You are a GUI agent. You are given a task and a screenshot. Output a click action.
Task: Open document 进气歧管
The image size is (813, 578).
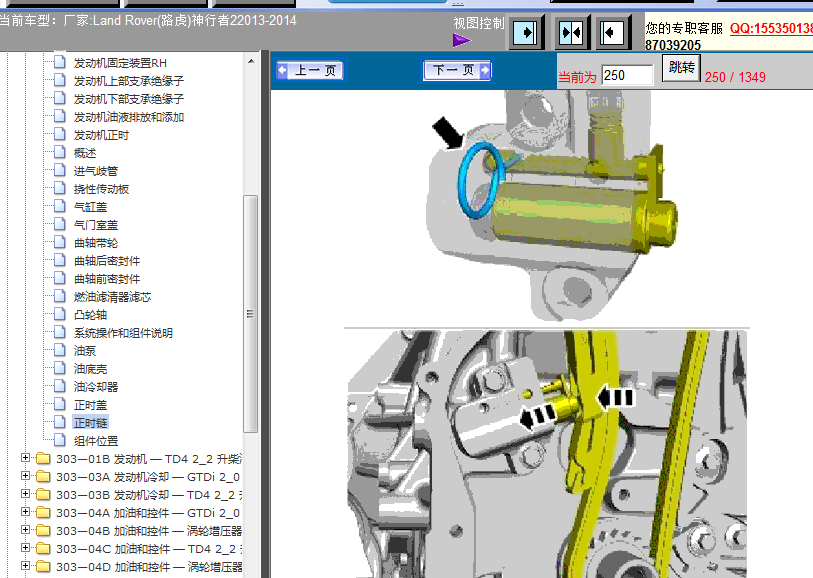(x=96, y=171)
